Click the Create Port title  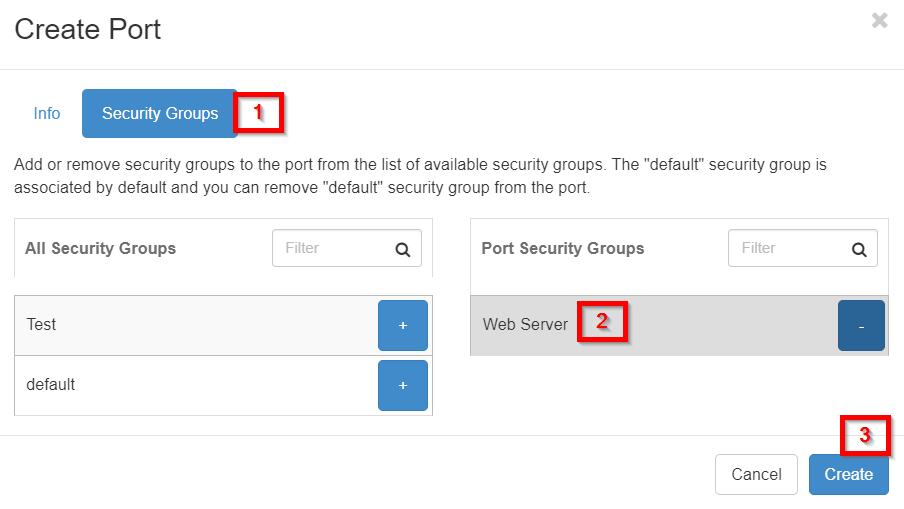coord(88,29)
